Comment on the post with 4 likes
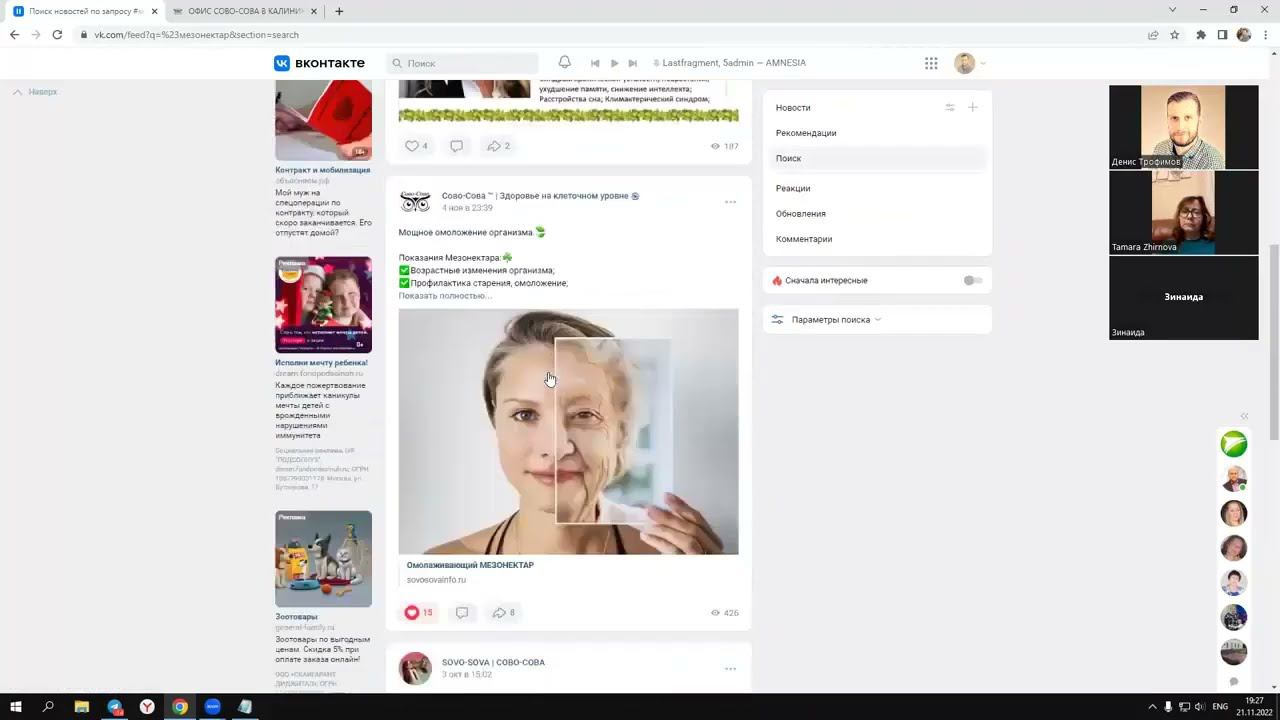 click(456, 146)
